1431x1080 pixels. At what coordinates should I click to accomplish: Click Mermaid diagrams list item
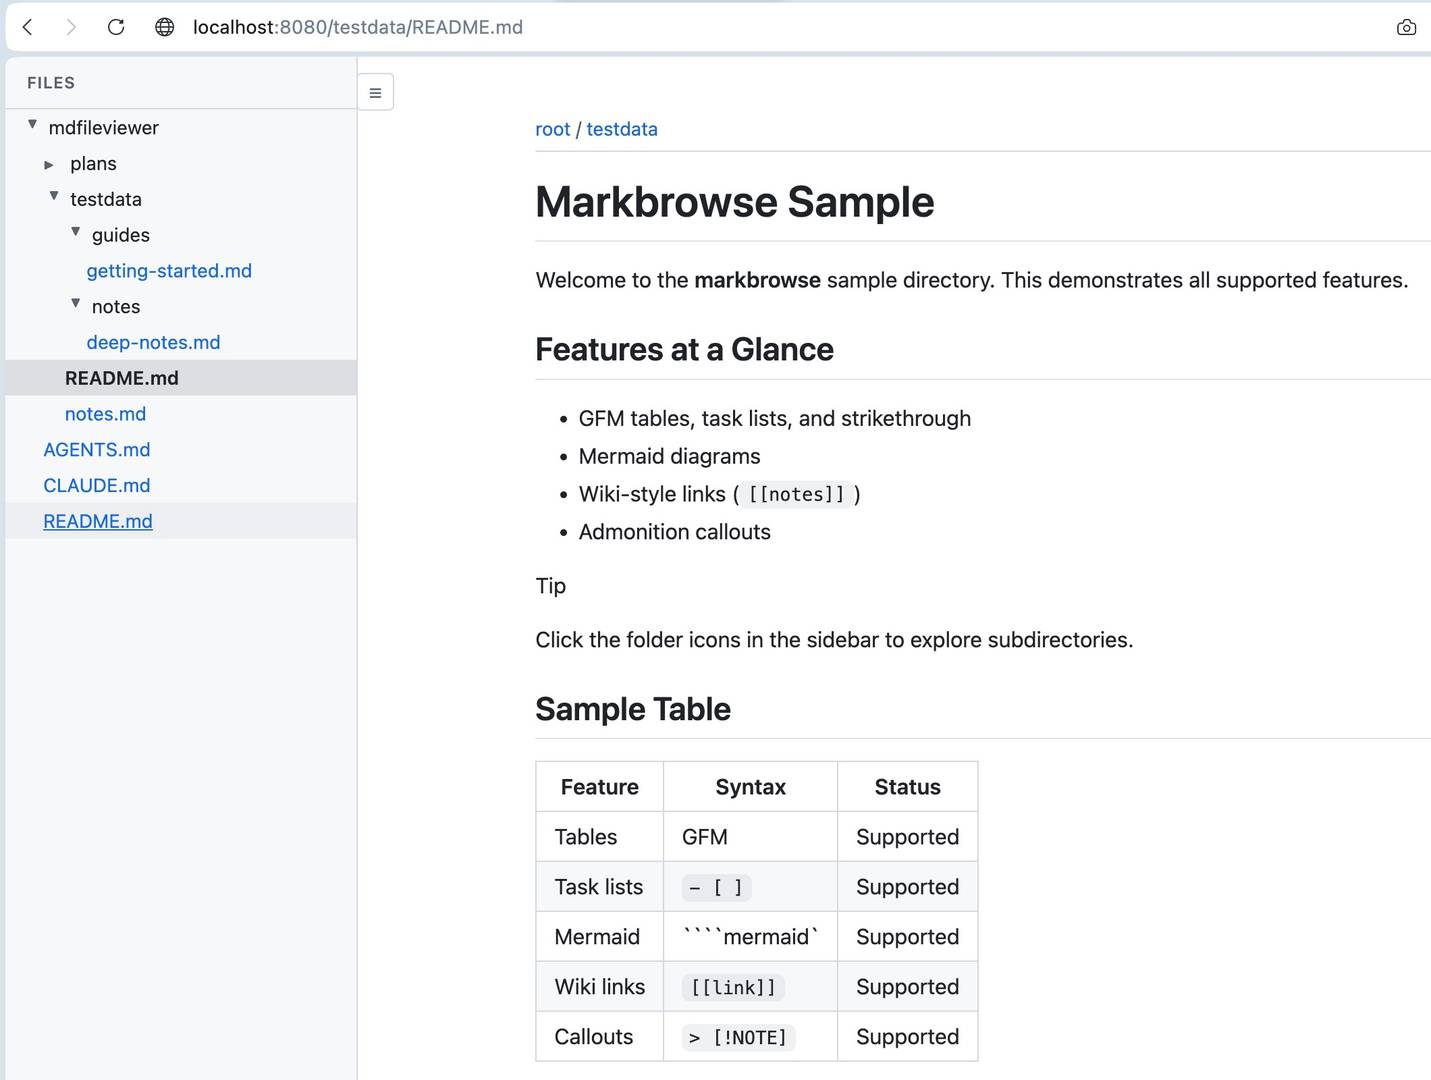click(669, 456)
